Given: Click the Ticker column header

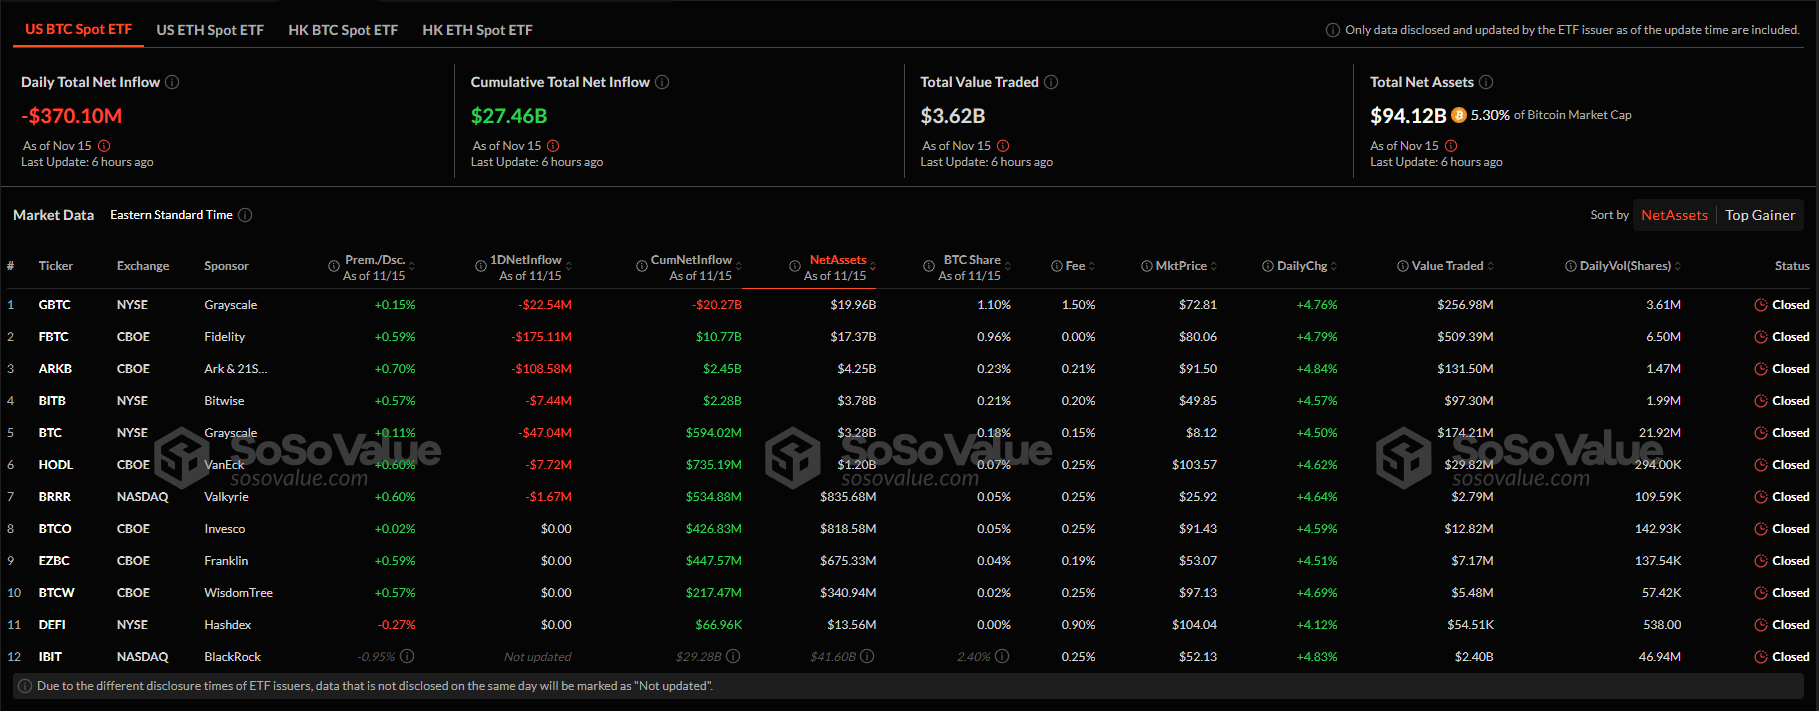Looking at the screenshot, I should 56,266.
